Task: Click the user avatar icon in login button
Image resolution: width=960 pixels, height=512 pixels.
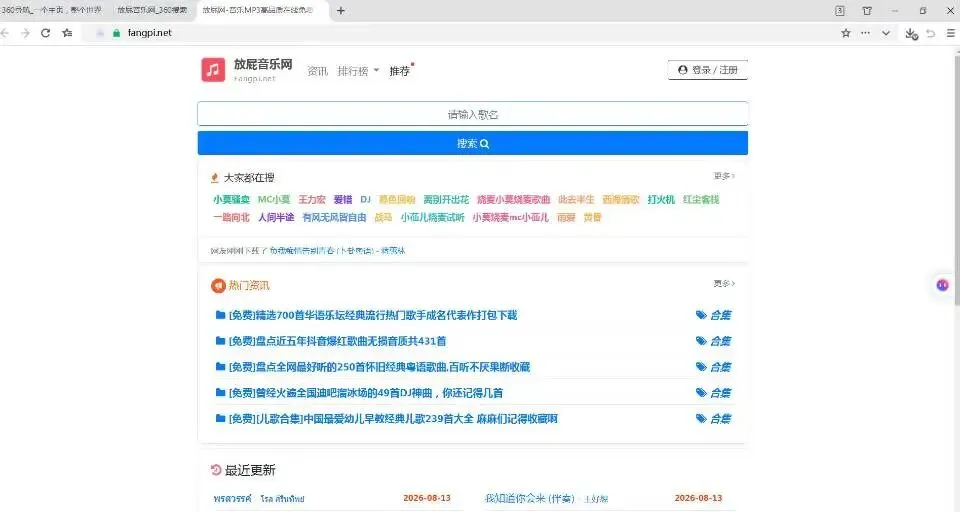Action: (683, 70)
